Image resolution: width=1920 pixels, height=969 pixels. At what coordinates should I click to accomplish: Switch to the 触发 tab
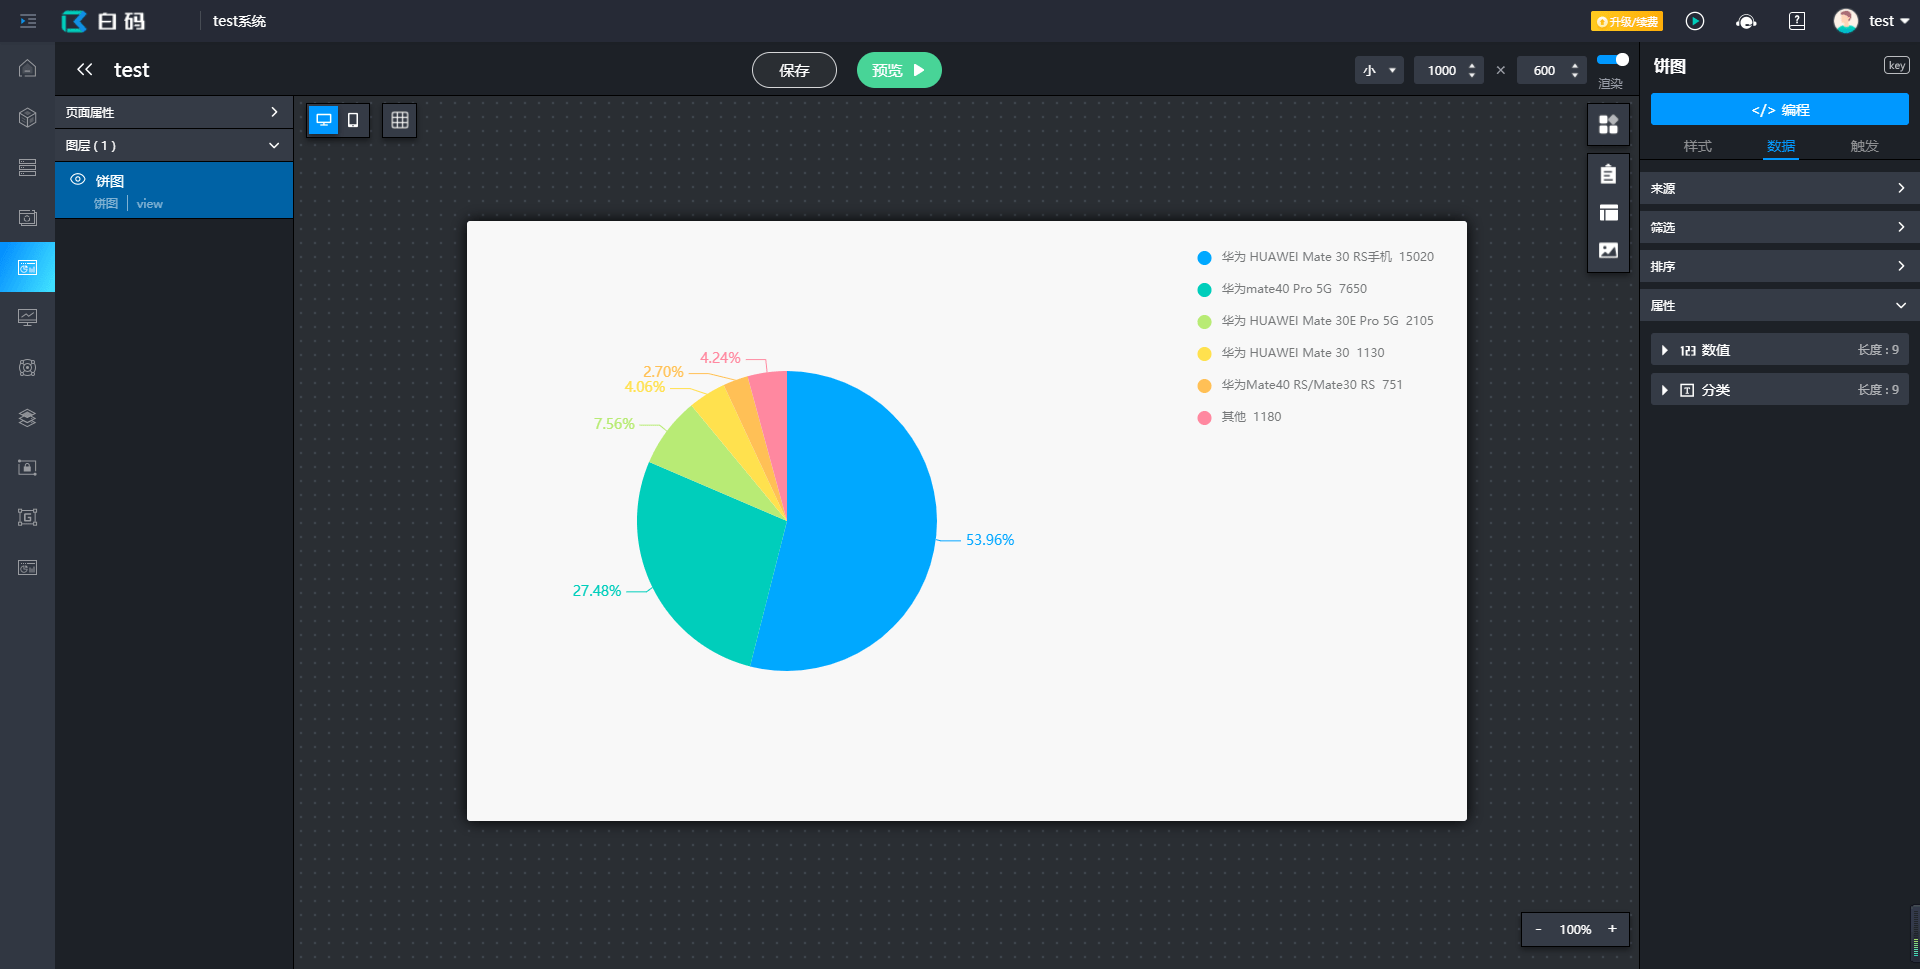click(x=1864, y=146)
